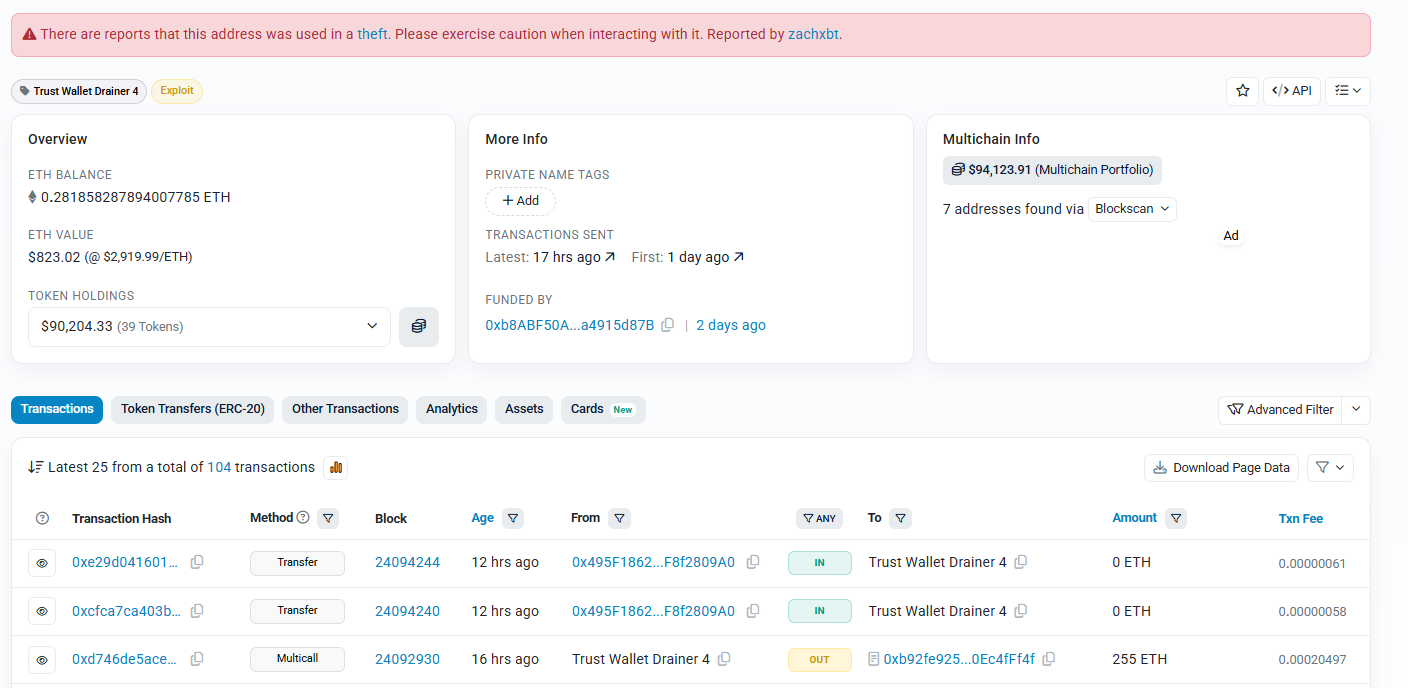Open block 24094244
1408x688 pixels.
point(407,563)
